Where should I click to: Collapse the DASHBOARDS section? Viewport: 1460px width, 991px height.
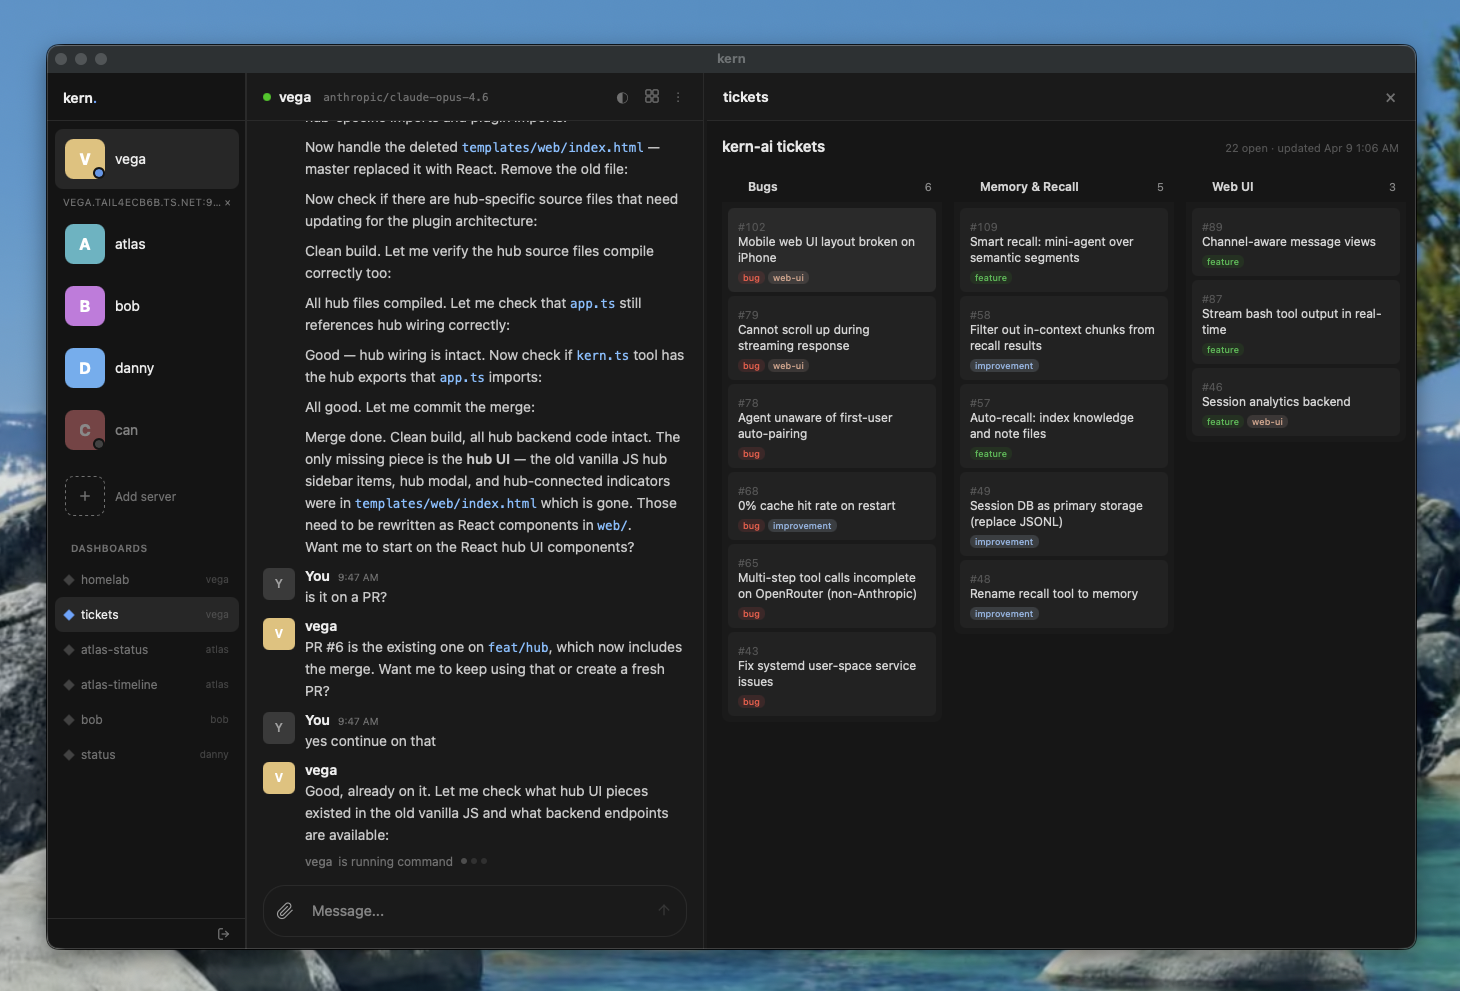pos(108,548)
